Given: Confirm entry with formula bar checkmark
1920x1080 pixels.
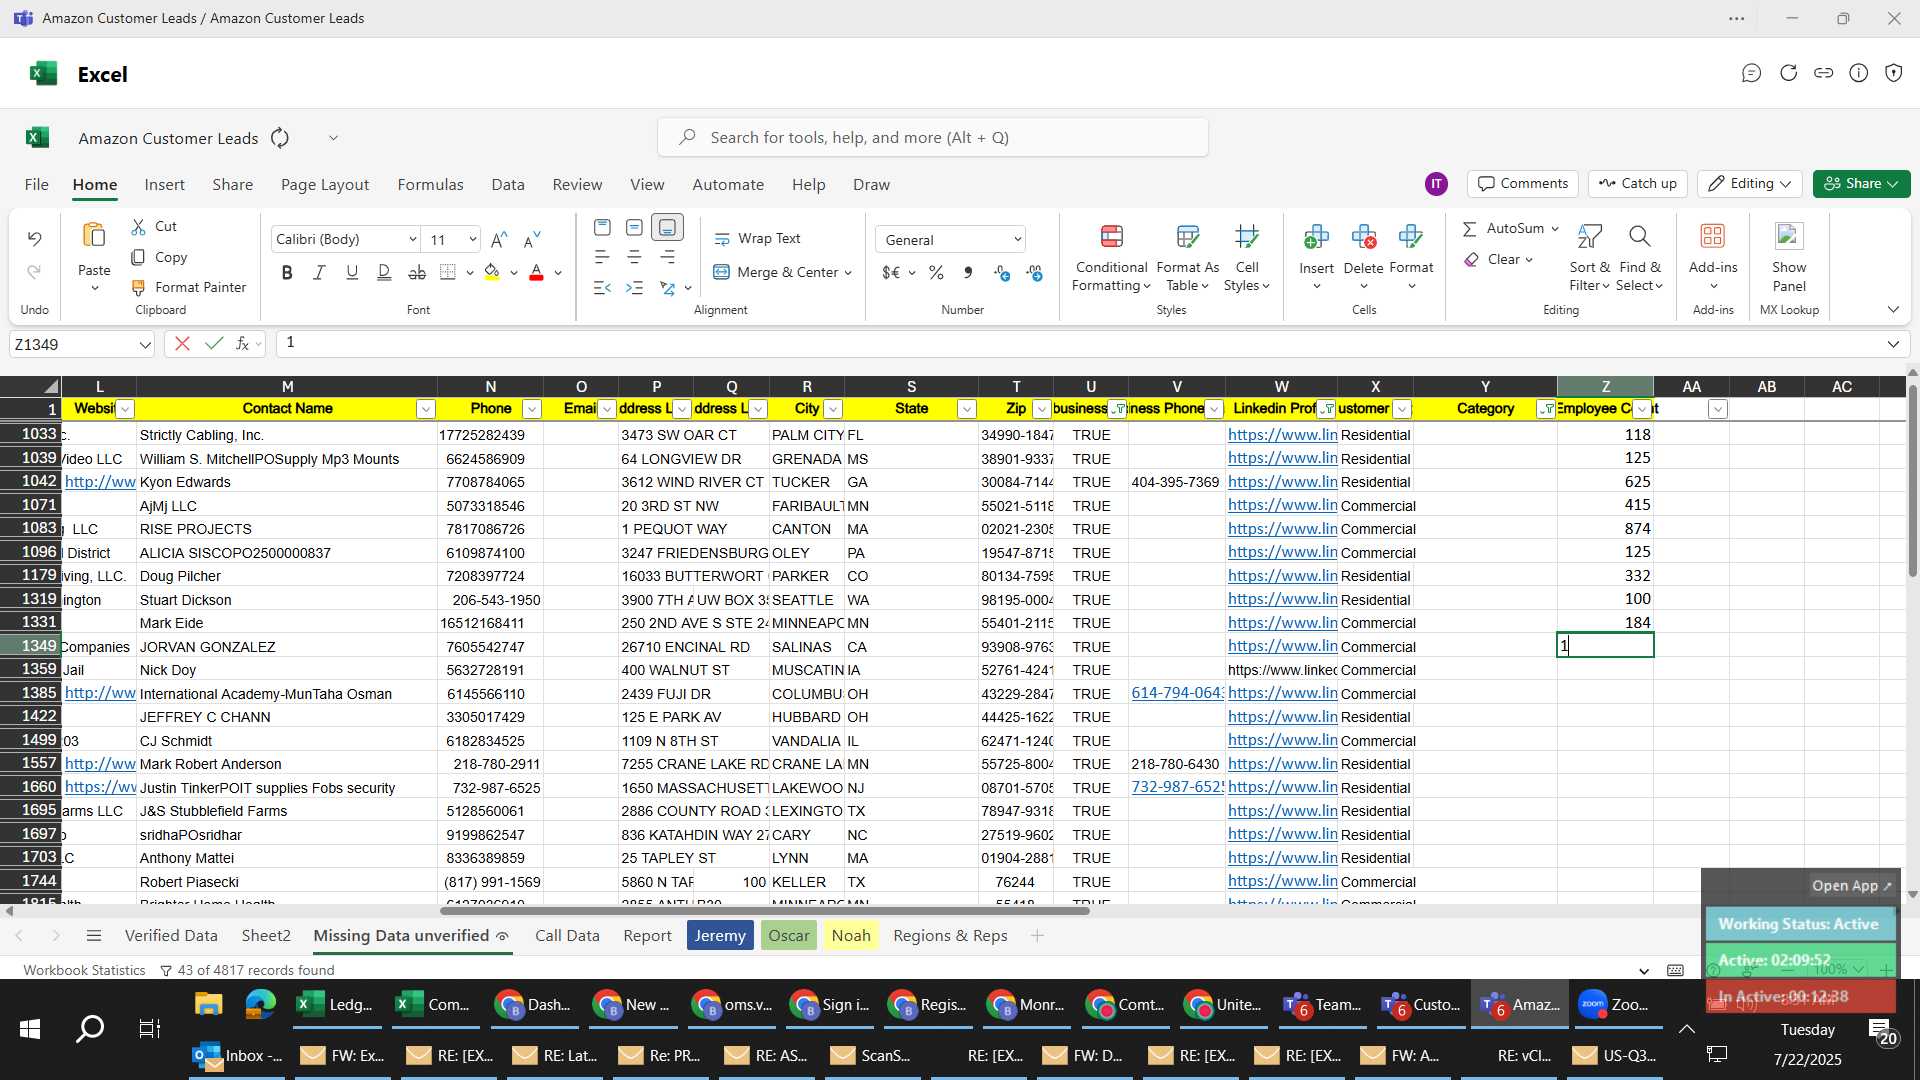Looking at the screenshot, I should (x=213, y=344).
